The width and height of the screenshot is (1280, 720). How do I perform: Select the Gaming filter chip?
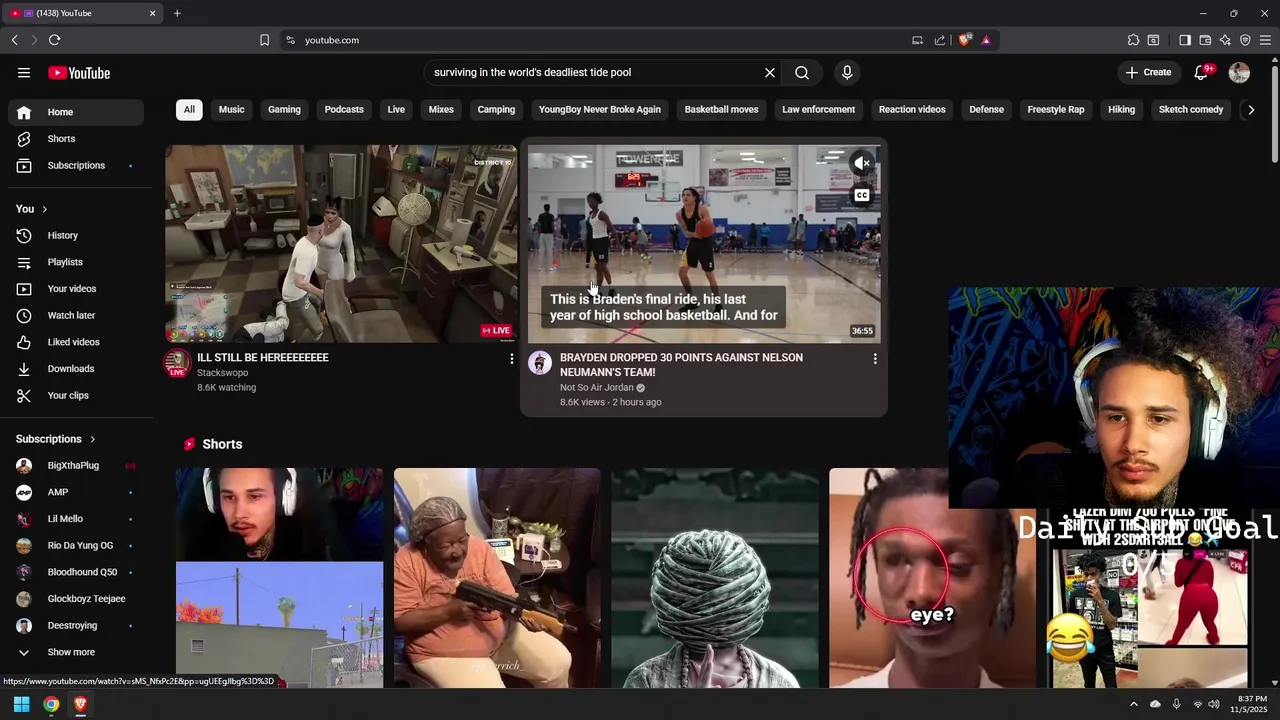[284, 110]
